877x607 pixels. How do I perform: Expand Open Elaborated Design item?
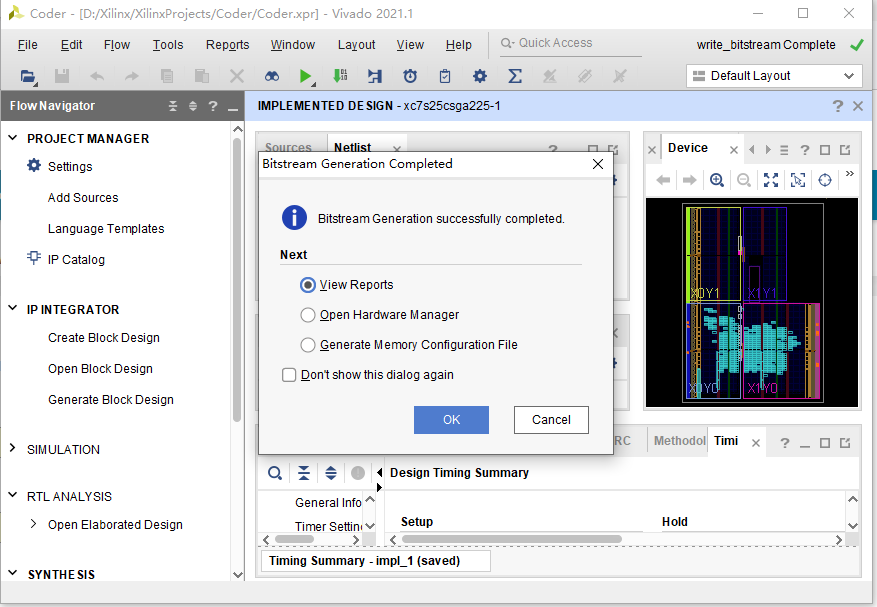(x=33, y=524)
